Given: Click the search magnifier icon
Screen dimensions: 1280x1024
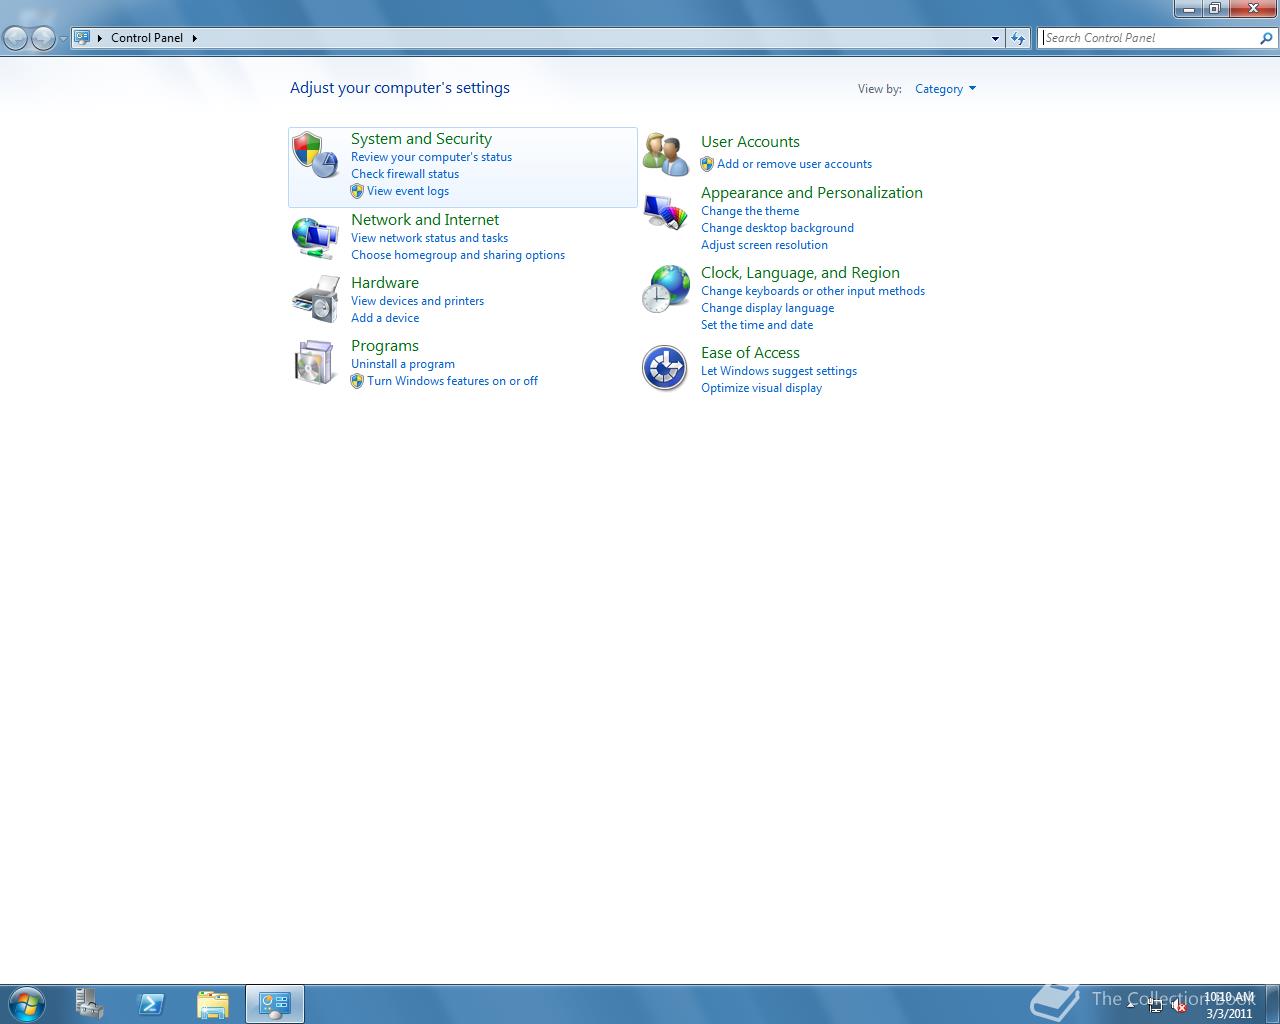Looking at the screenshot, I should tap(1266, 38).
